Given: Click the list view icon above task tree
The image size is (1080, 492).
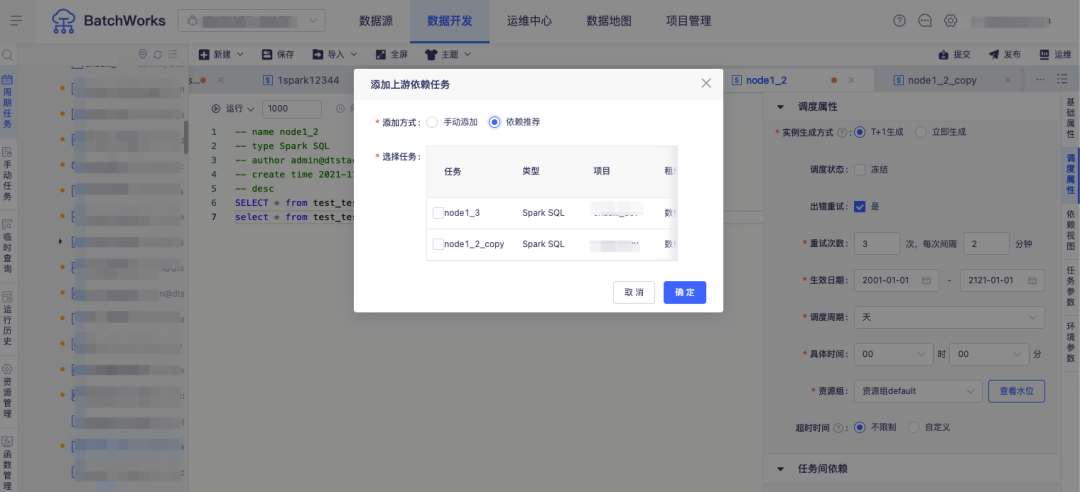Looking at the screenshot, I should pos(173,54).
